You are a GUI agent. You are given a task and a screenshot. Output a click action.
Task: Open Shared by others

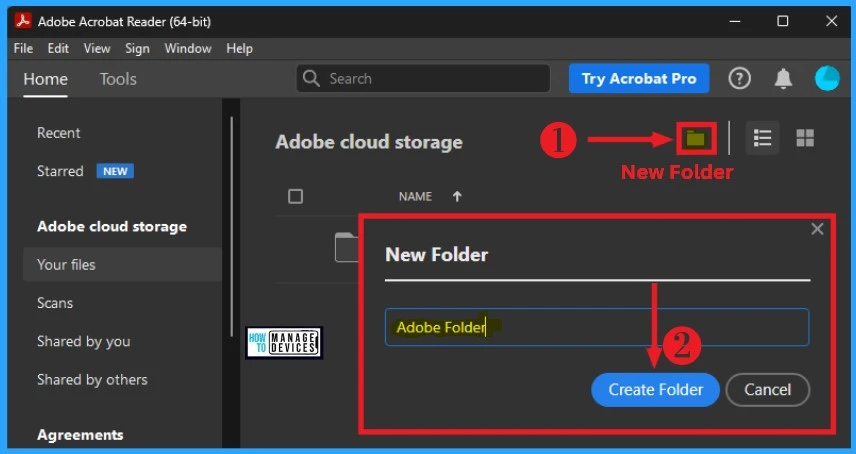[x=92, y=380]
